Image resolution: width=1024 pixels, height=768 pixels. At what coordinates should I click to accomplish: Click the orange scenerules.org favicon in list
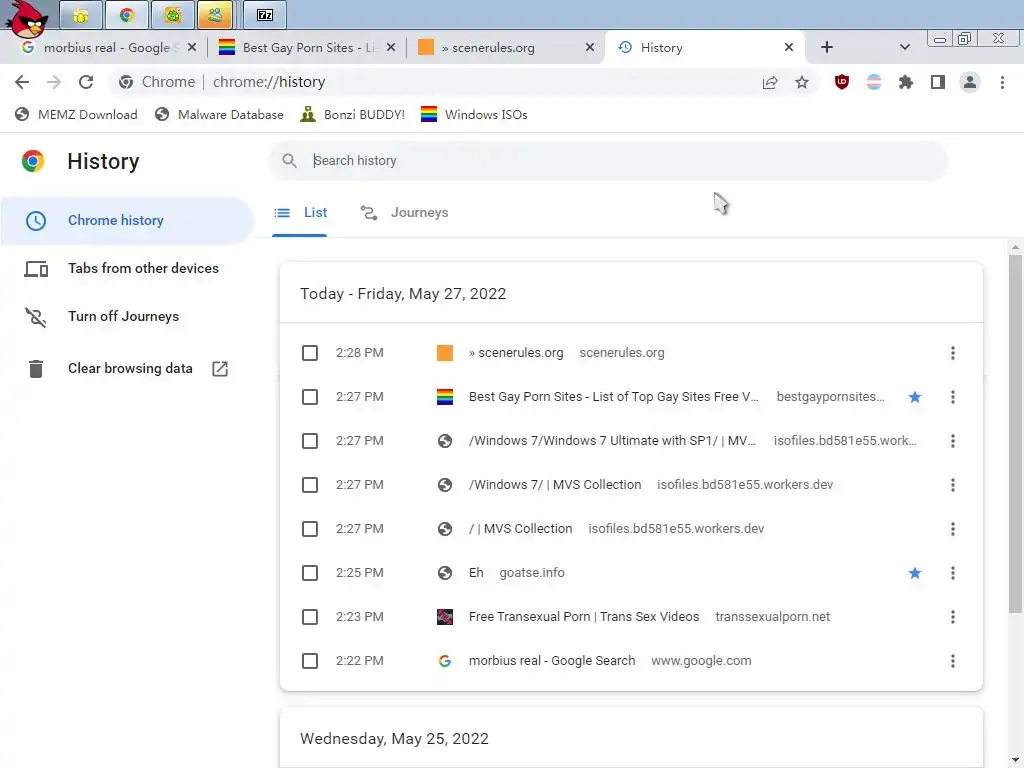click(x=445, y=353)
